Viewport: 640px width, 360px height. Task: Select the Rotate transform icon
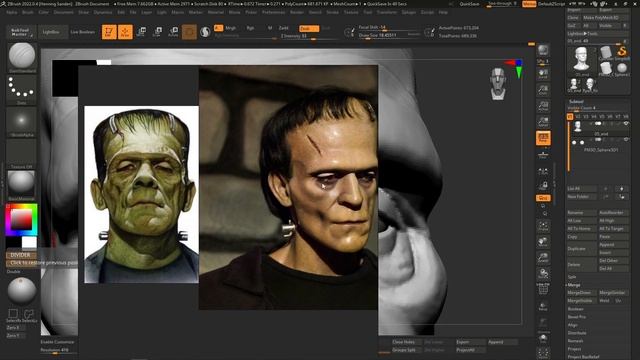tap(173, 32)
